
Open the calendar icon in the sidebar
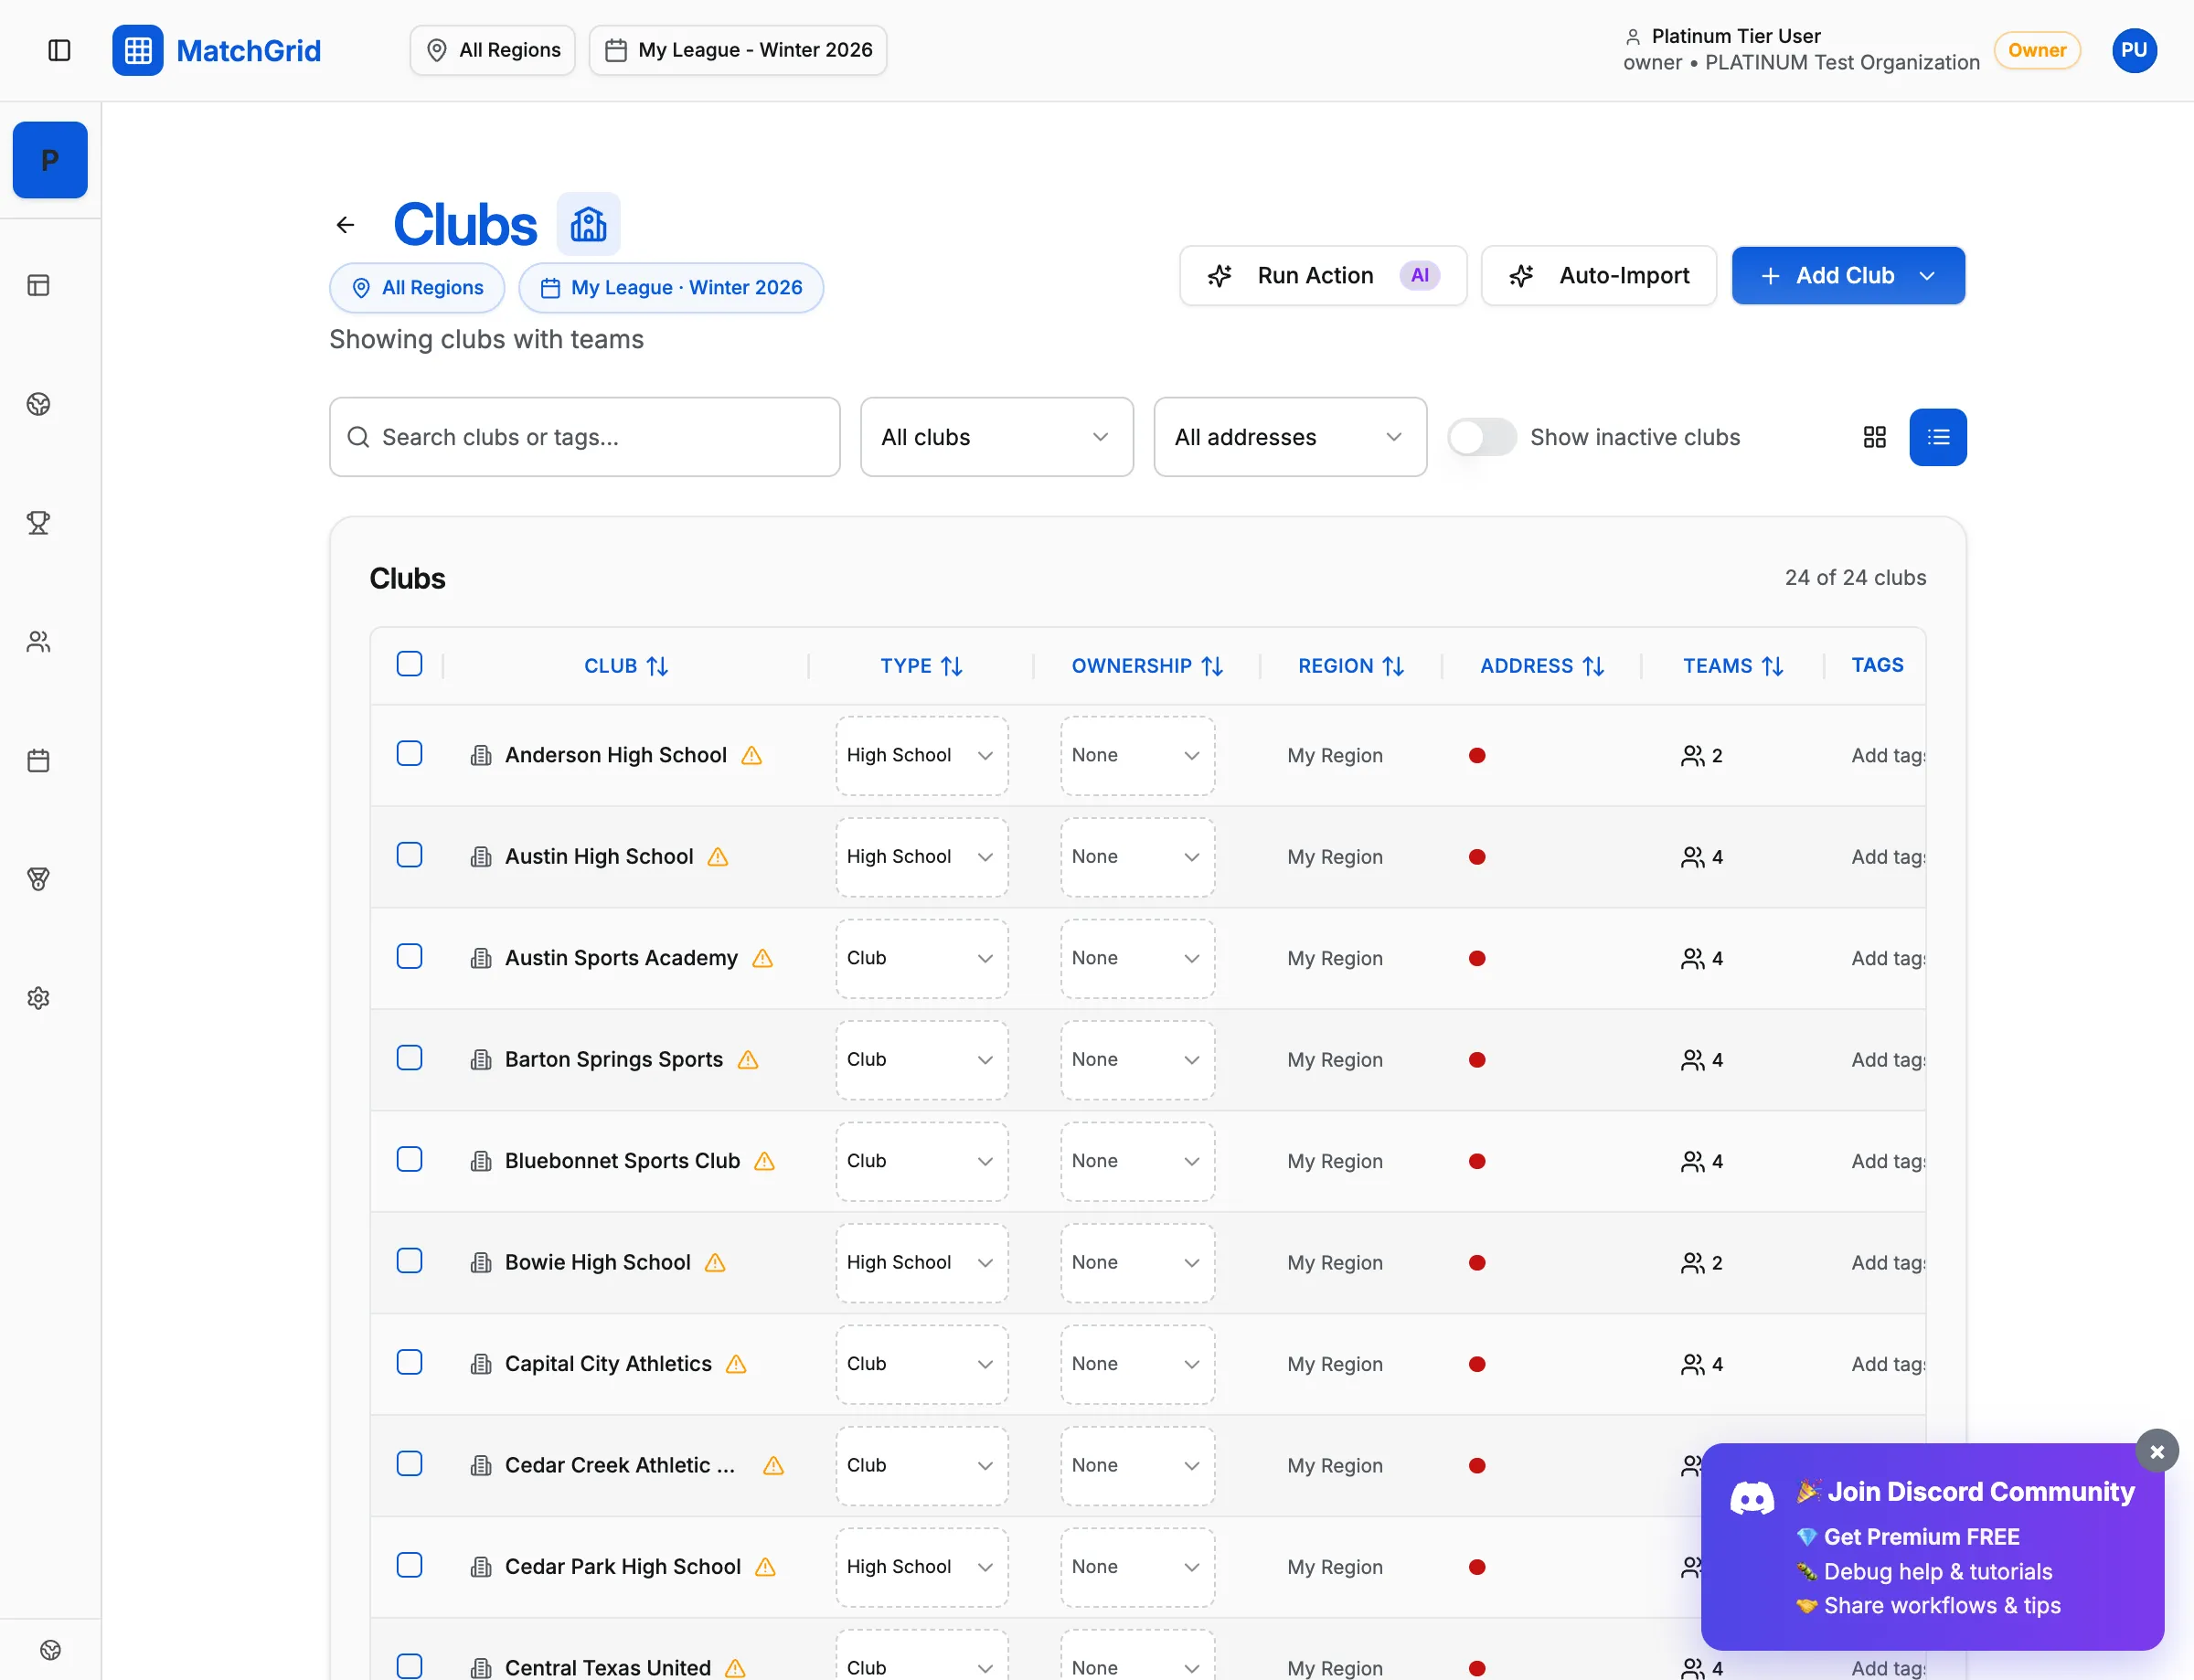38,760
